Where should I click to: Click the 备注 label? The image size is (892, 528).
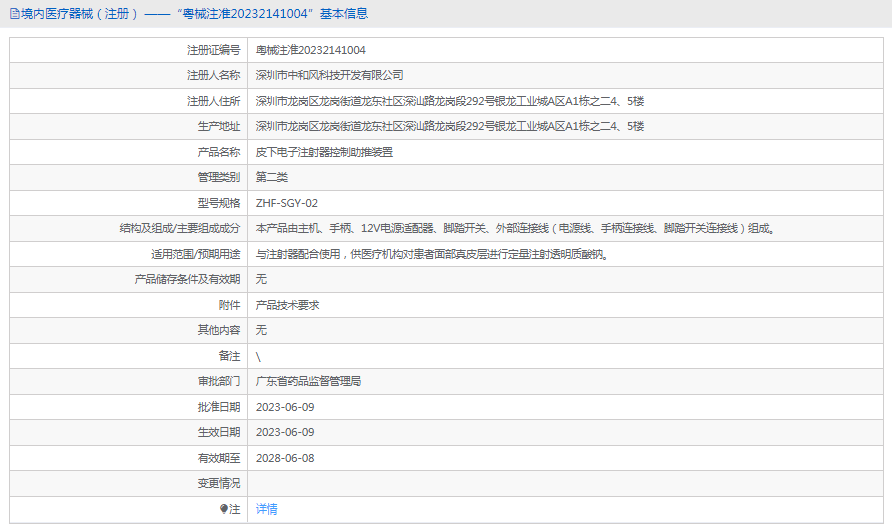(229, 356)
